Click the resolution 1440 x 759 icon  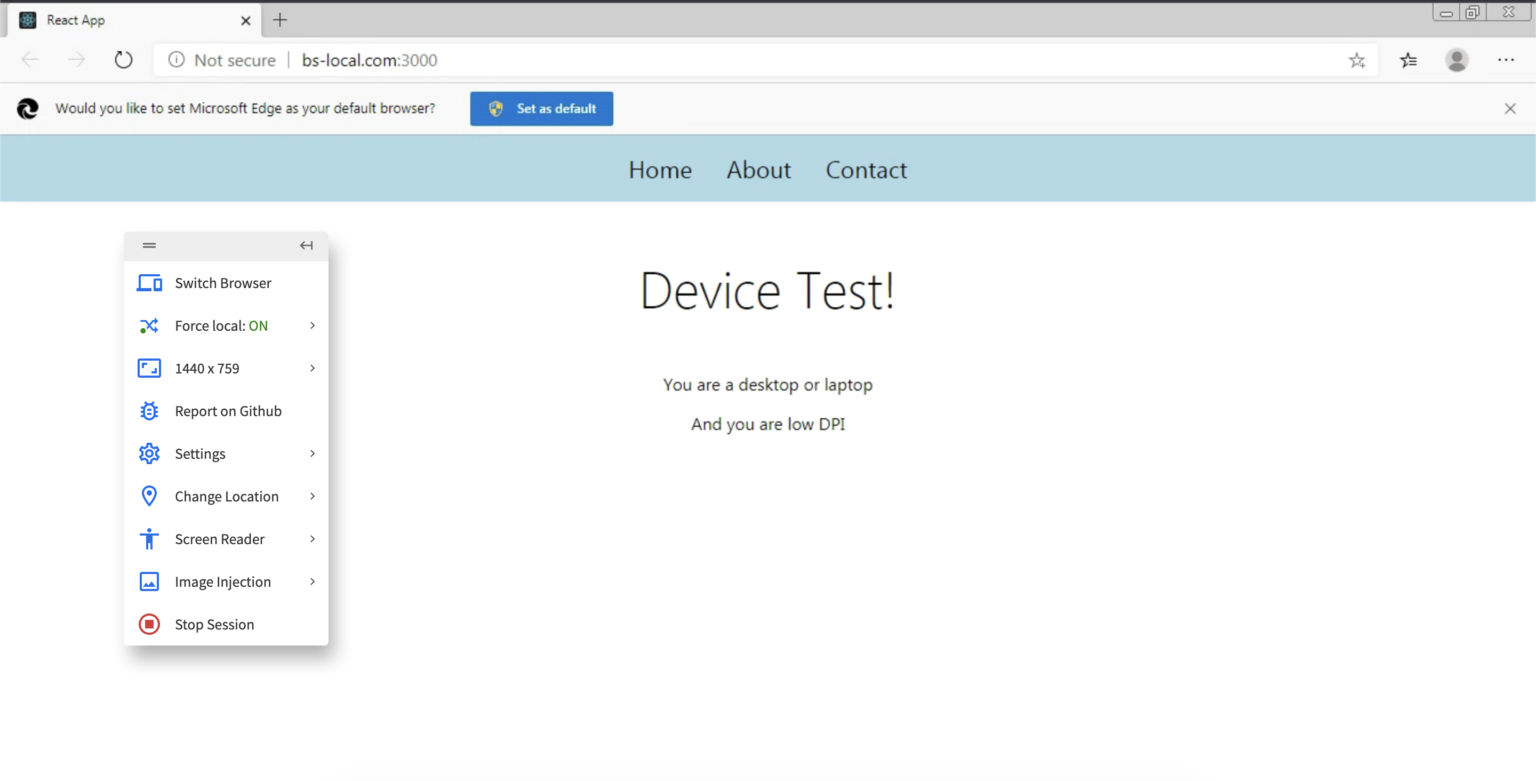[149, 368]
